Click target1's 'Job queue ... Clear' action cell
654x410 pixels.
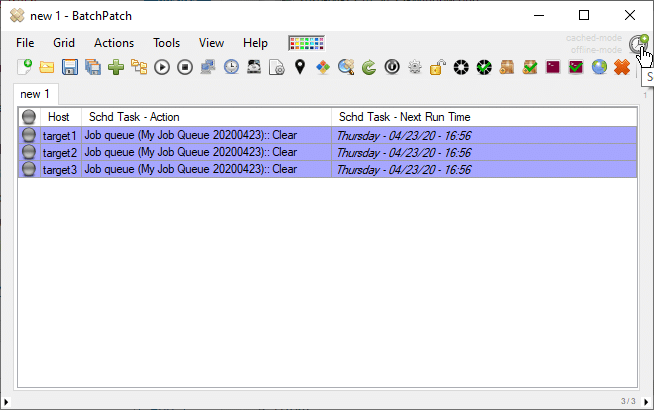pyautogui.click(x=206, y=136)
